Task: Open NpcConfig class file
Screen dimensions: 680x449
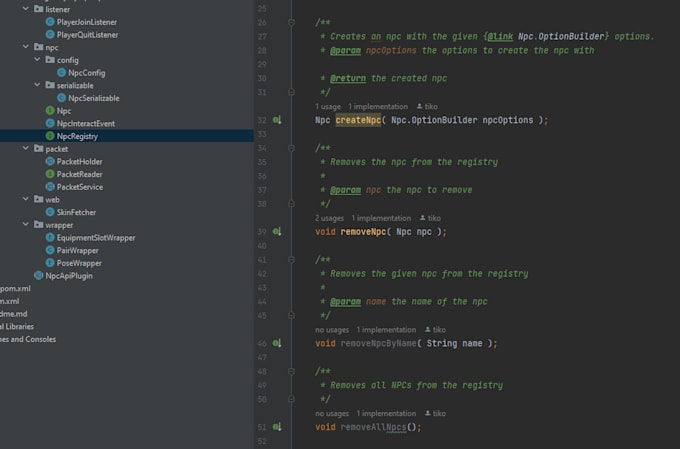Action: click(87, 73)
